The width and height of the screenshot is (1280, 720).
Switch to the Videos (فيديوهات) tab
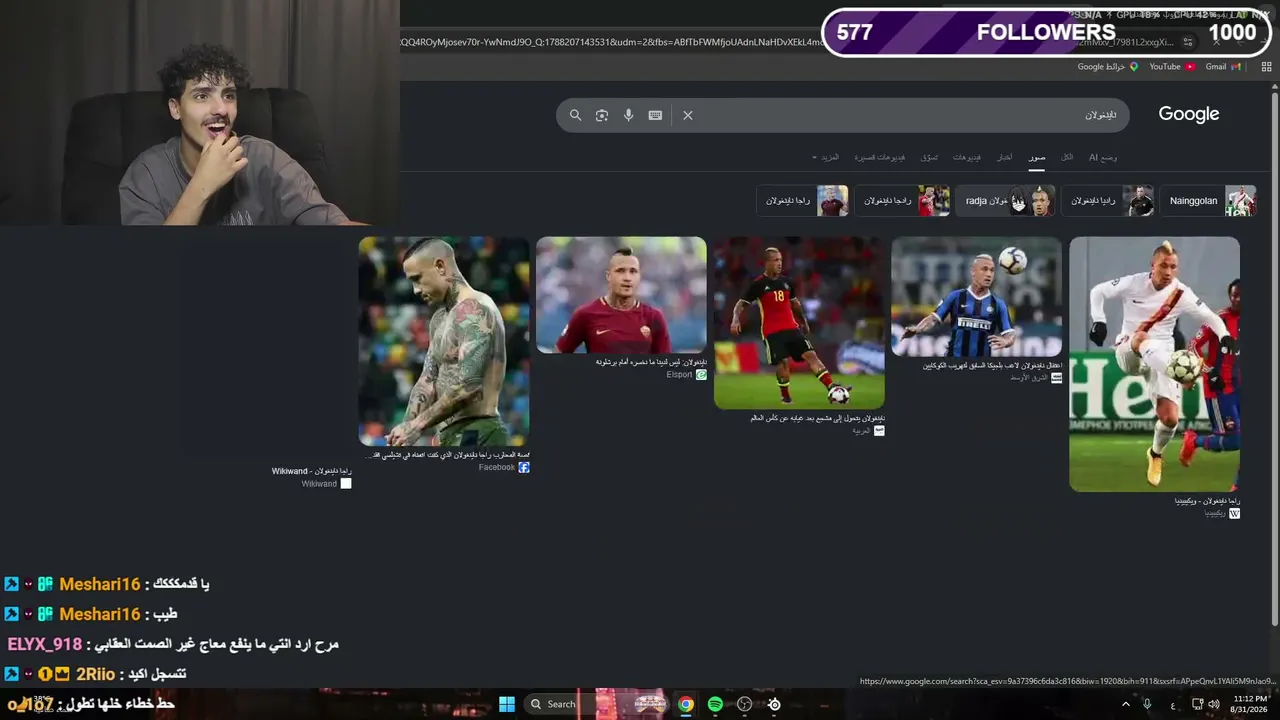(967, 157)
